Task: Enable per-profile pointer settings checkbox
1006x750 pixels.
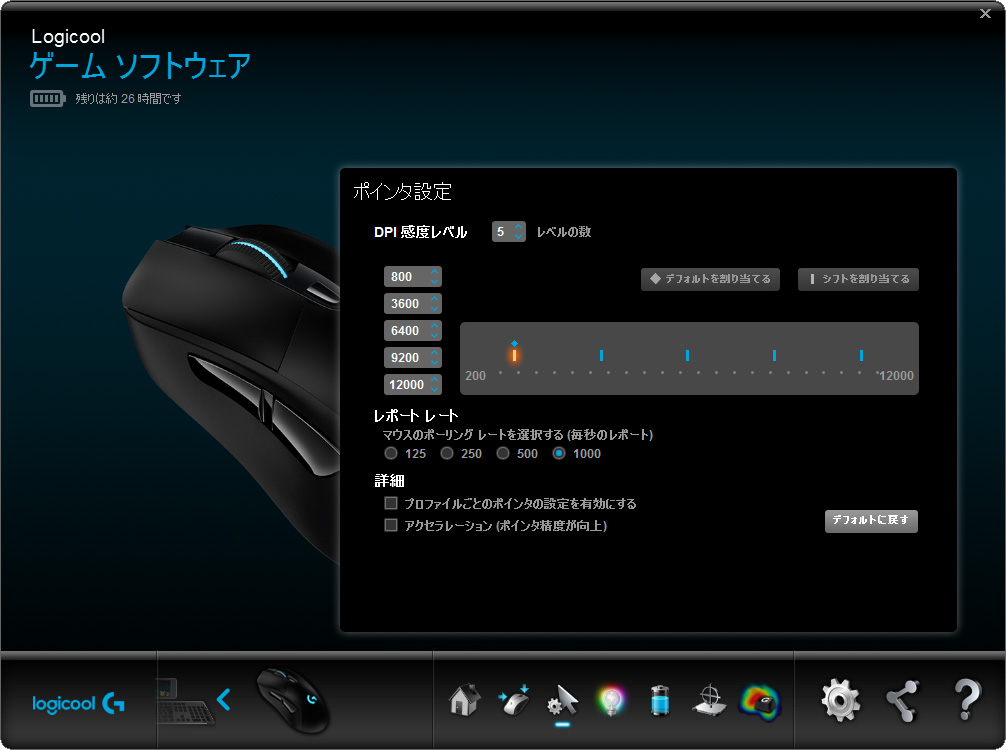Action: (391, 502)
